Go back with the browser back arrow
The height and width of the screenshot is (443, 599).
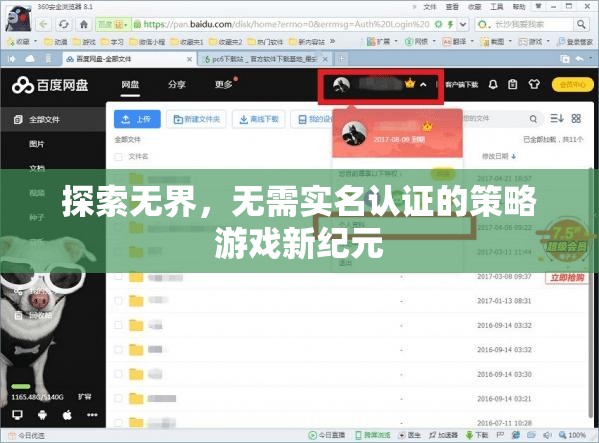click(43, 24)
